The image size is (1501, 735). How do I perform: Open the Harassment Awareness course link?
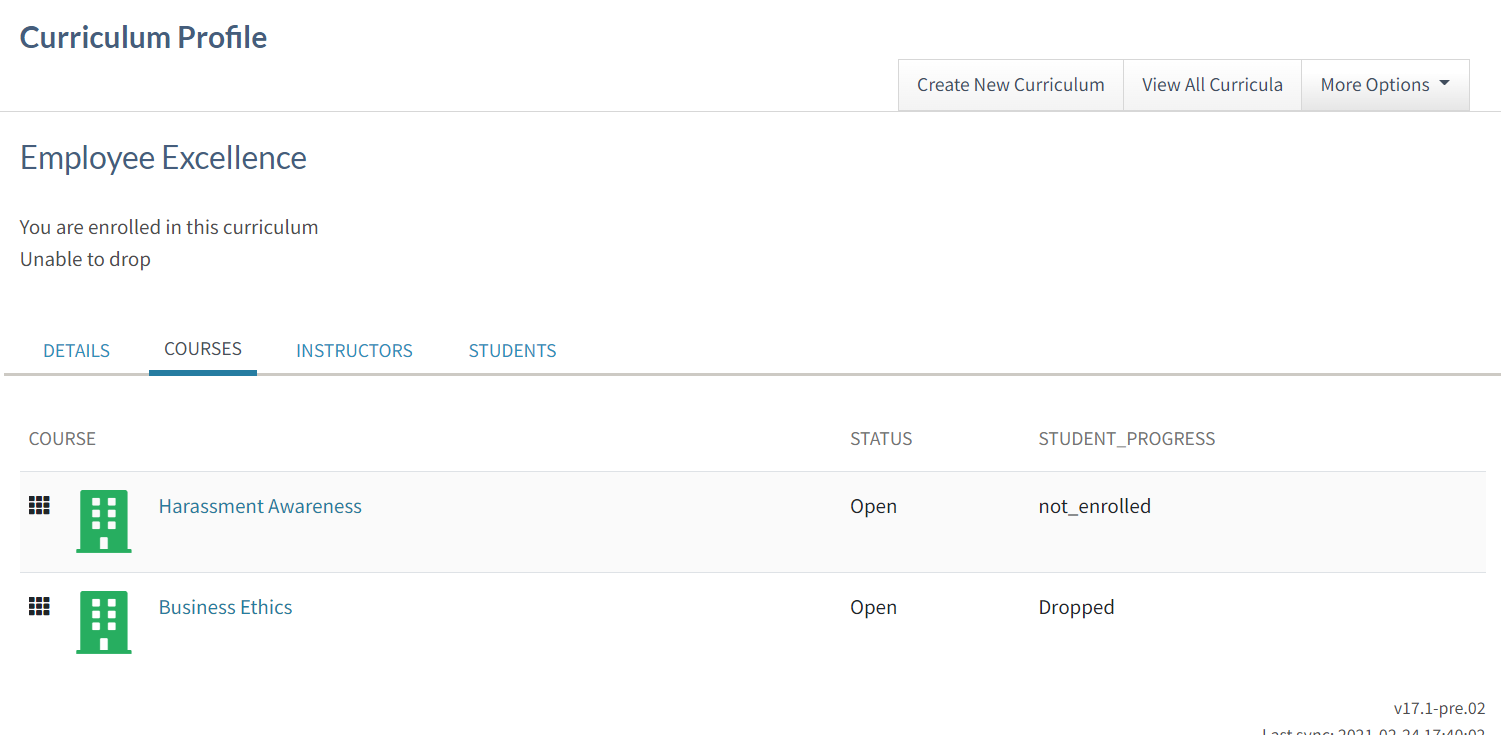coord(260,506)
